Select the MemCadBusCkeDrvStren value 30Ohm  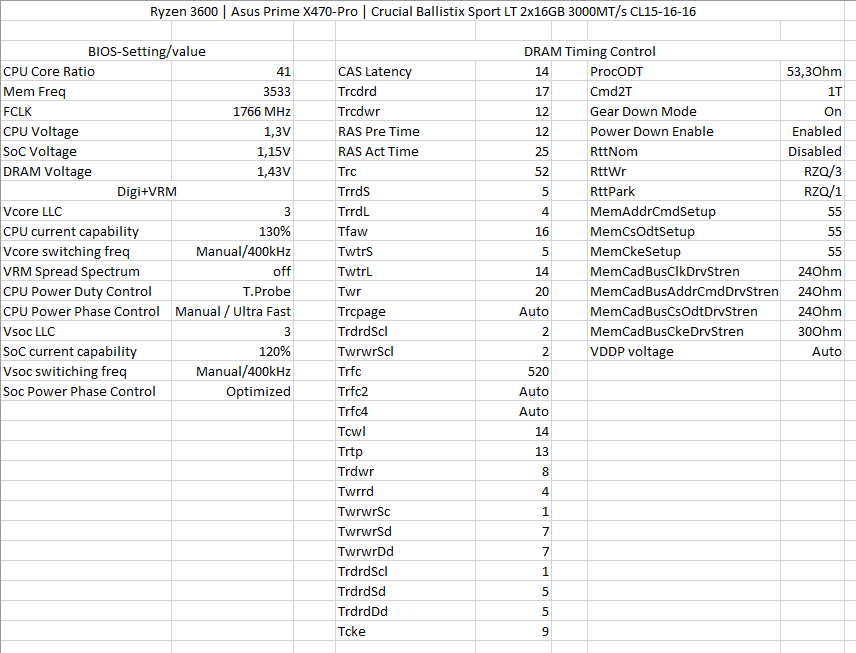(x=812, y=331)
